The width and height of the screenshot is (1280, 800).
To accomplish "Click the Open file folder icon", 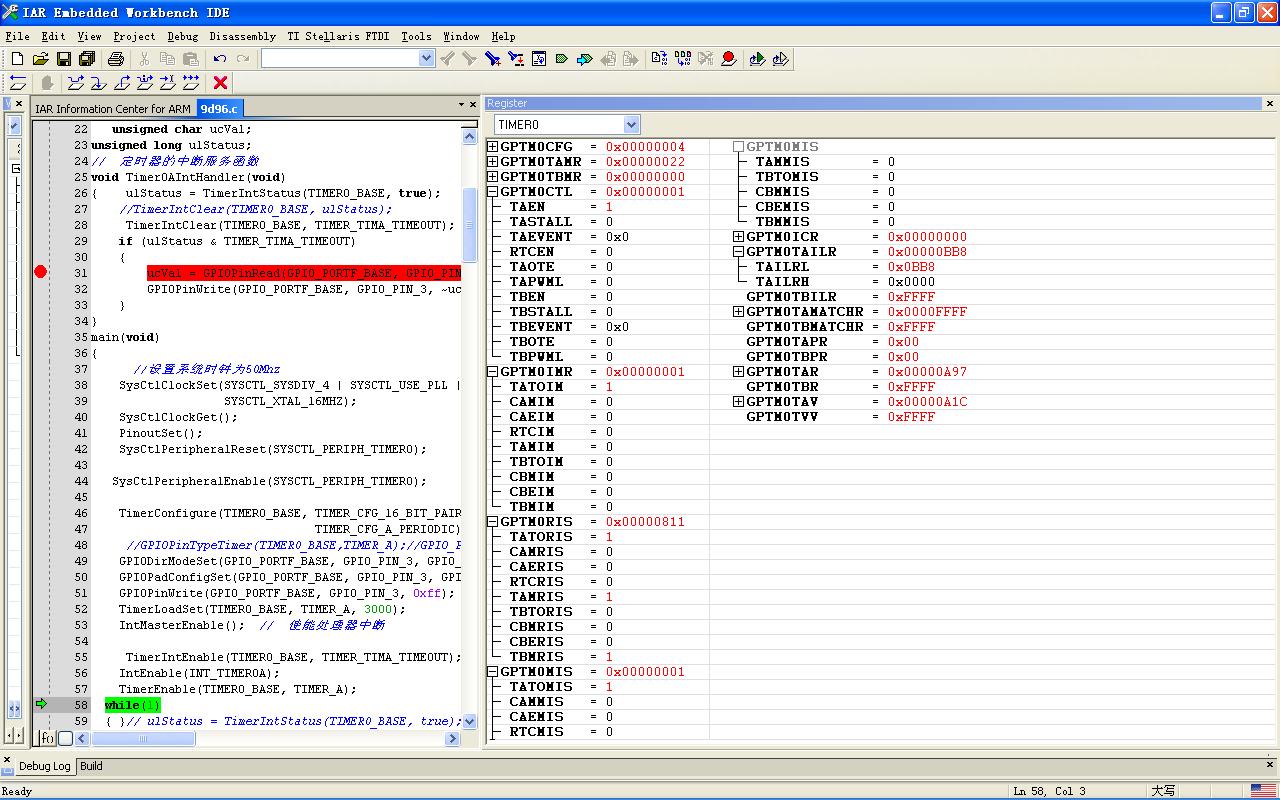I will coord(40,59).
